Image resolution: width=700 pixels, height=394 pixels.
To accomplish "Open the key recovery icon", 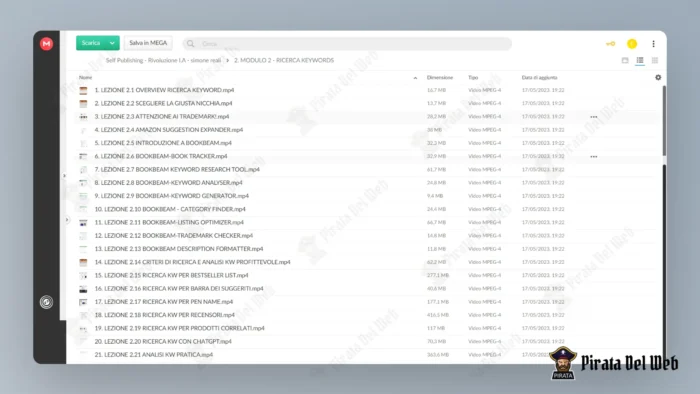I will tap(610, 44).
